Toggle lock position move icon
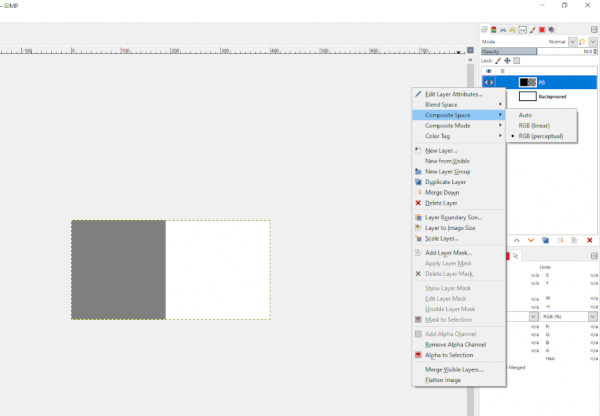 (x=507, y=60)
